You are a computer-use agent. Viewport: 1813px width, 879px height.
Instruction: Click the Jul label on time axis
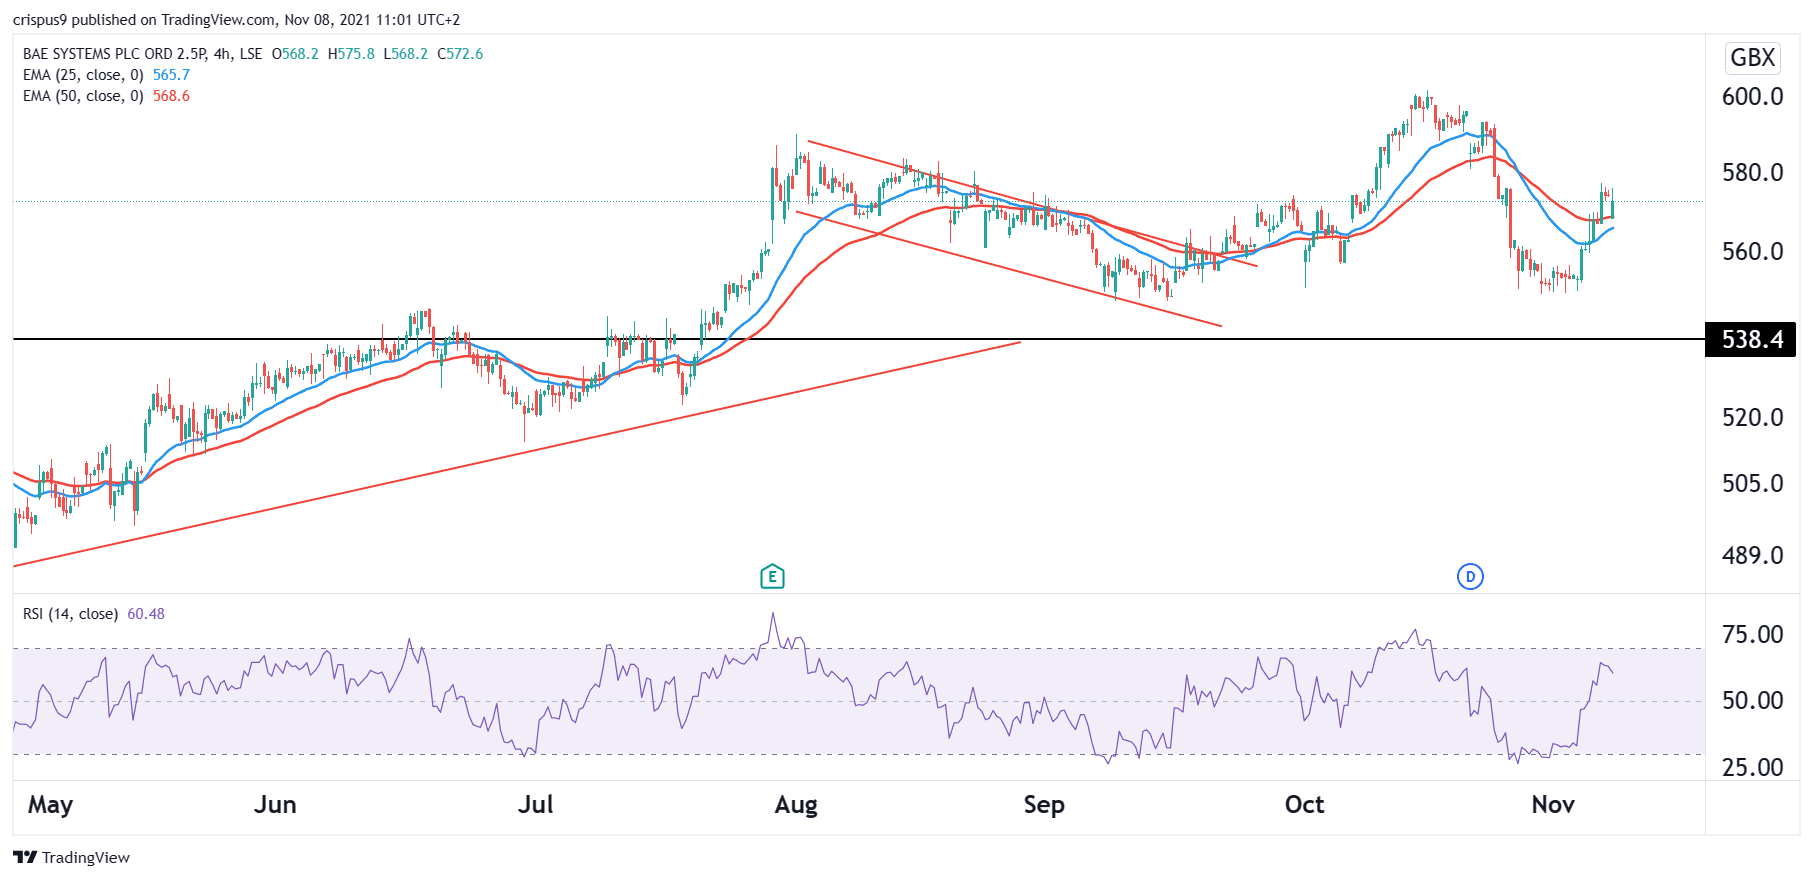[x=535, y=805]
